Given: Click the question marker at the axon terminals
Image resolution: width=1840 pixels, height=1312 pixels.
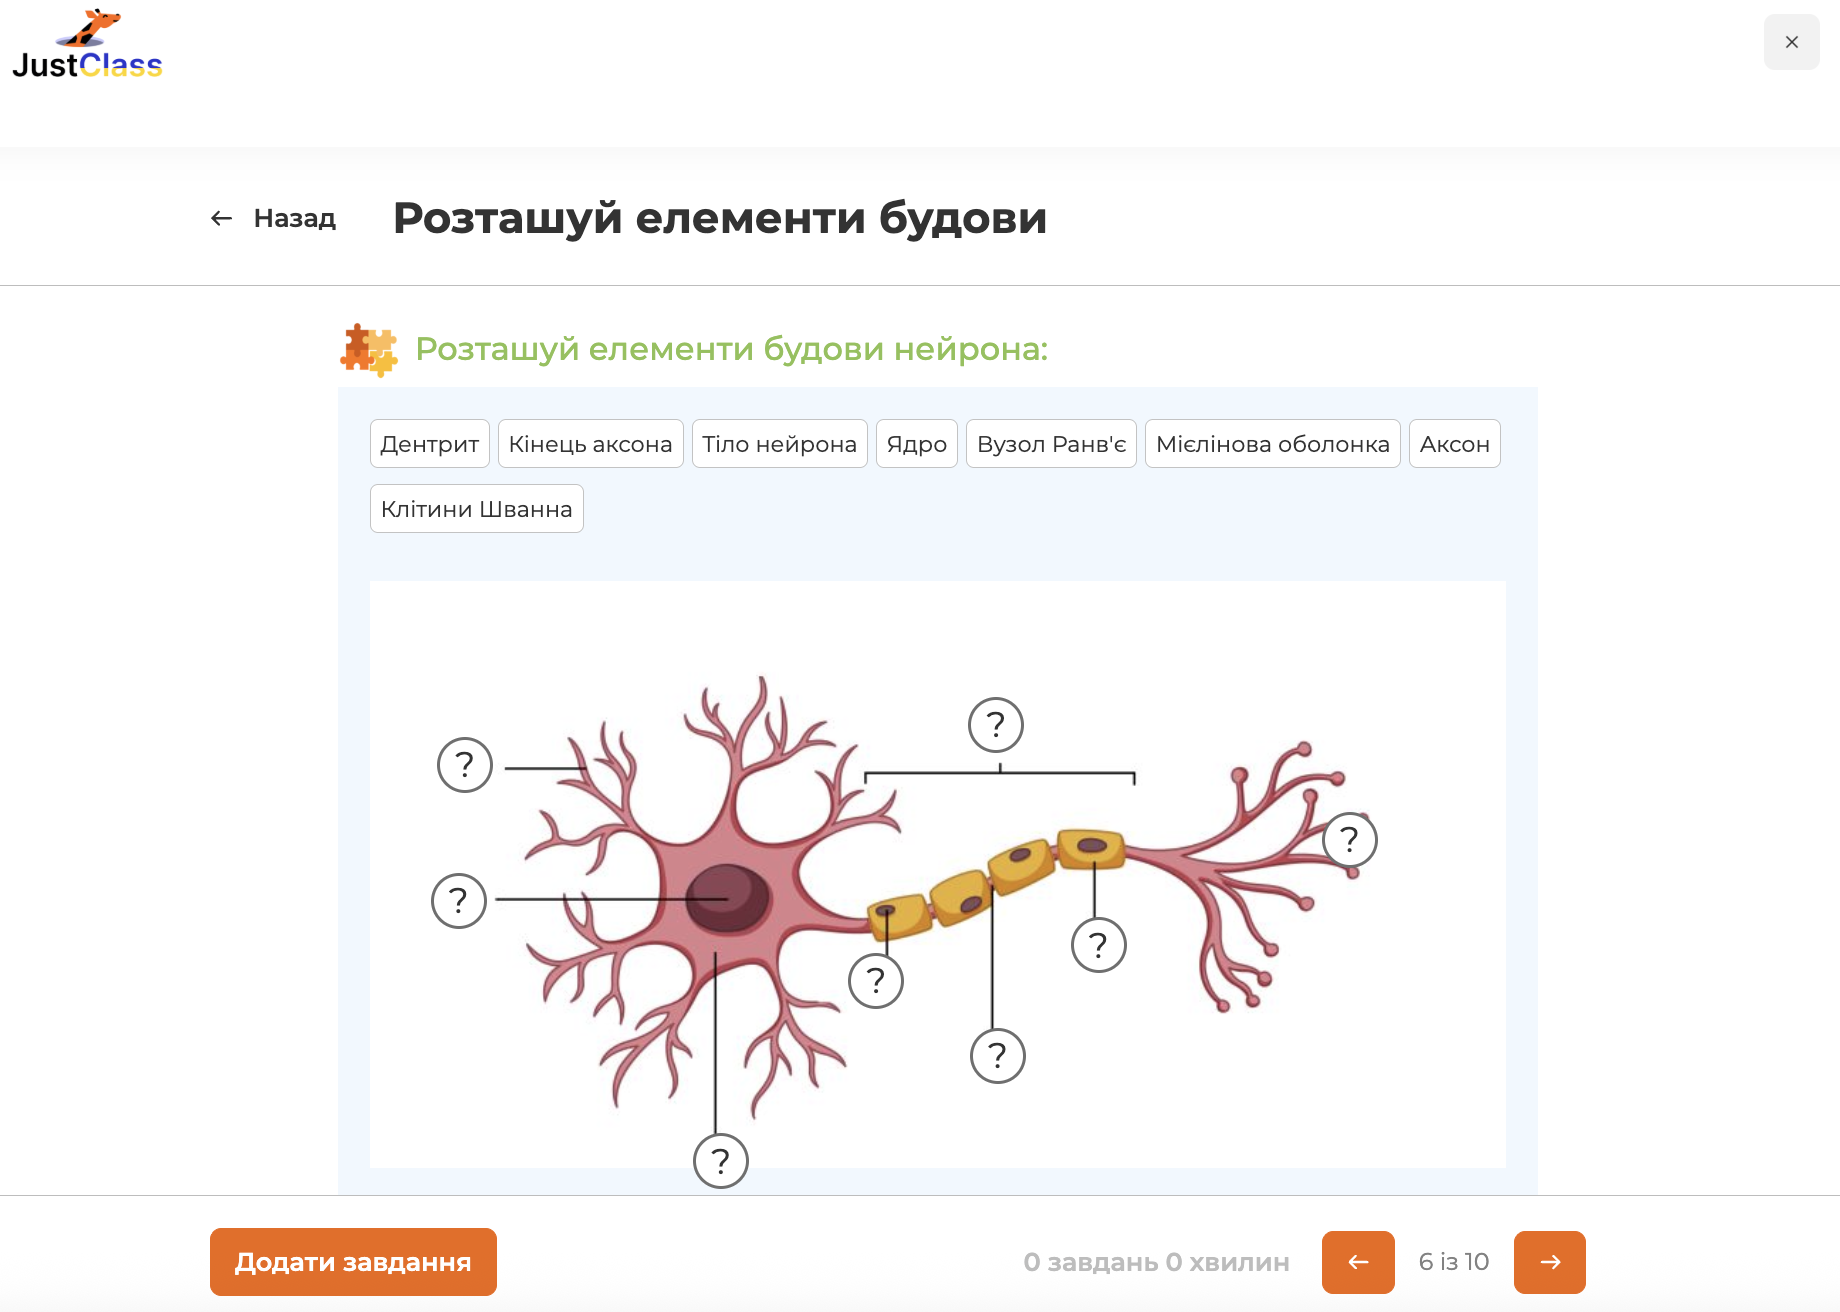Looking at the screenshot, I should click(x=1352, y=841).
